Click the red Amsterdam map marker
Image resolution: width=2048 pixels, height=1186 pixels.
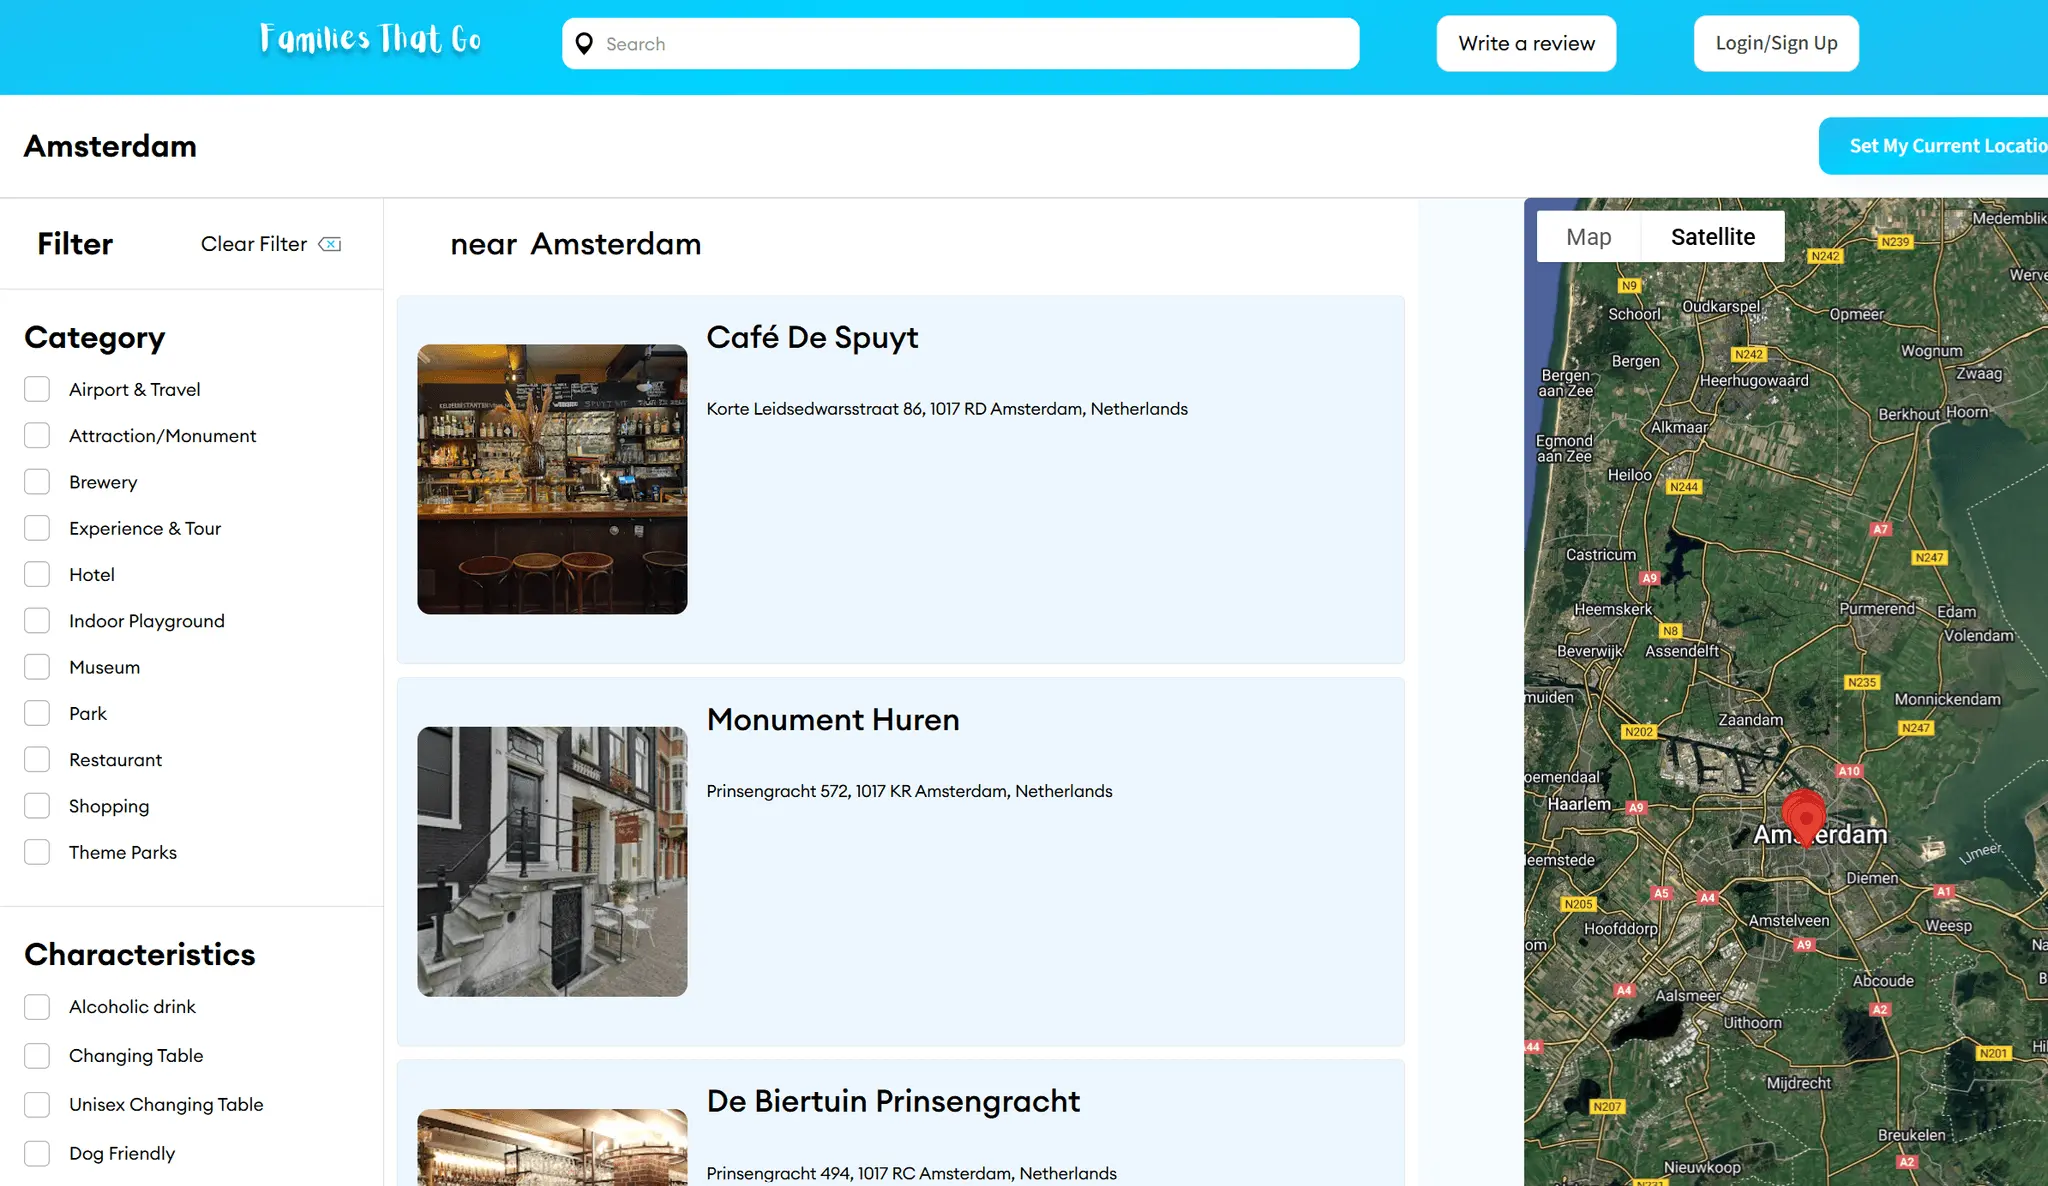tap(1805, 818)
